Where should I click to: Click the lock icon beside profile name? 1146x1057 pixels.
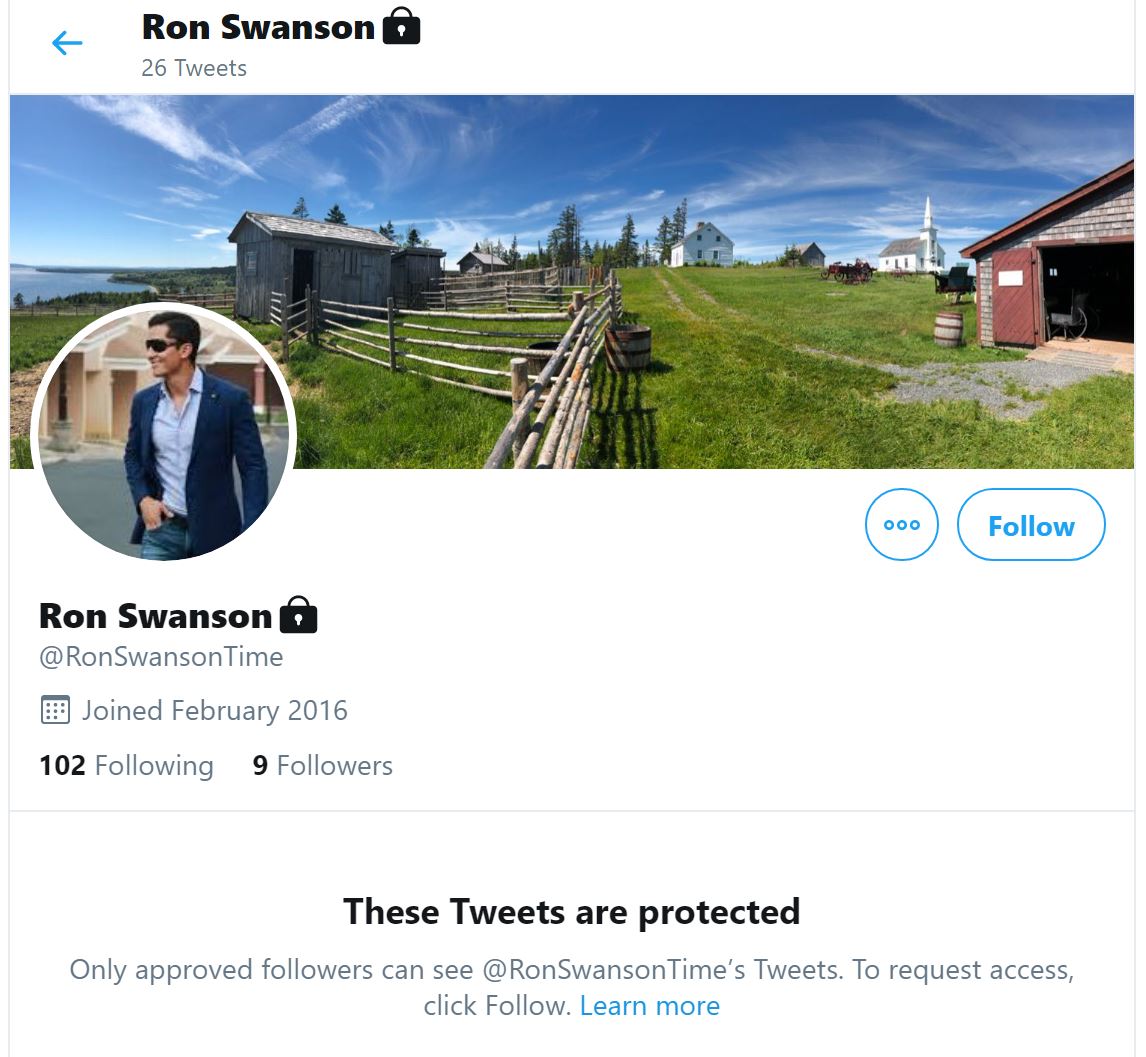298,616
